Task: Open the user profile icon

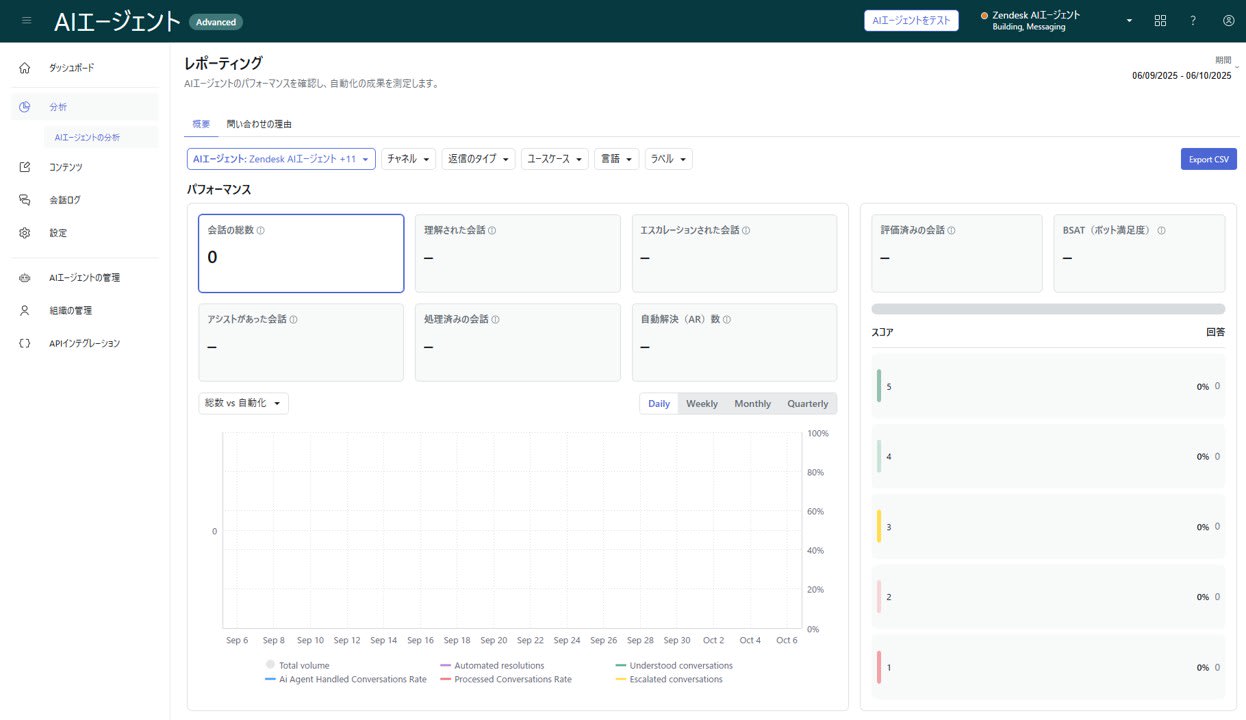Action: [1228, 20]
